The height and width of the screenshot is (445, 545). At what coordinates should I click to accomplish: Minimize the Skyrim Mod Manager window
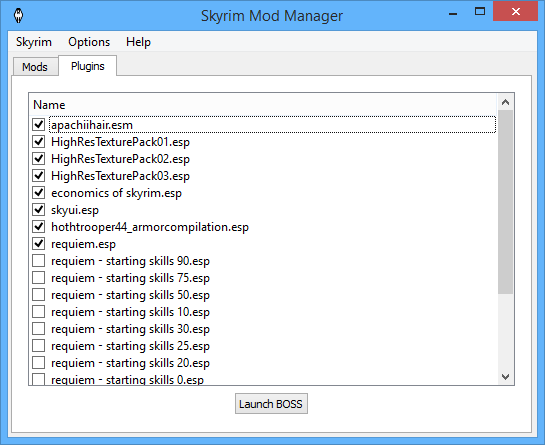point(453,13)
